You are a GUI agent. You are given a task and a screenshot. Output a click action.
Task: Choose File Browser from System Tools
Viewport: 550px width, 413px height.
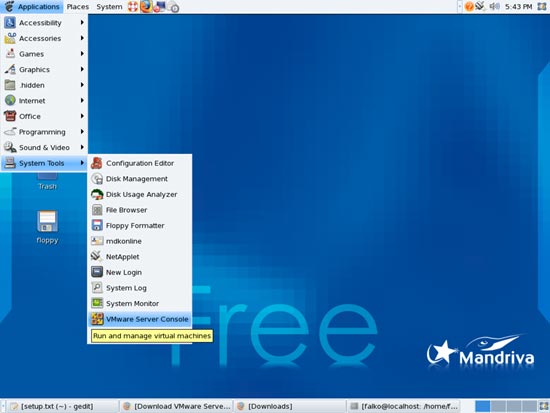coord(140,210)
